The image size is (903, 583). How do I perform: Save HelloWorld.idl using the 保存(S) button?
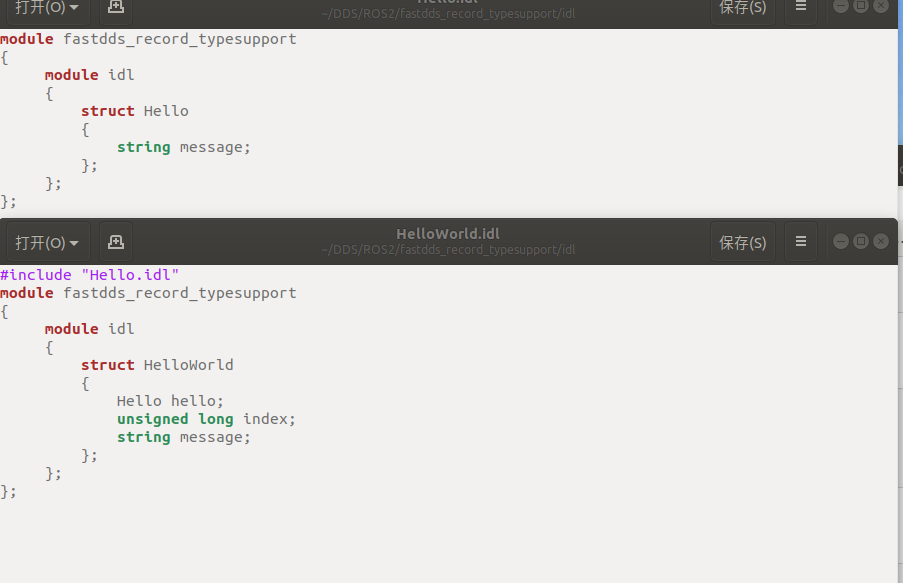742,241
